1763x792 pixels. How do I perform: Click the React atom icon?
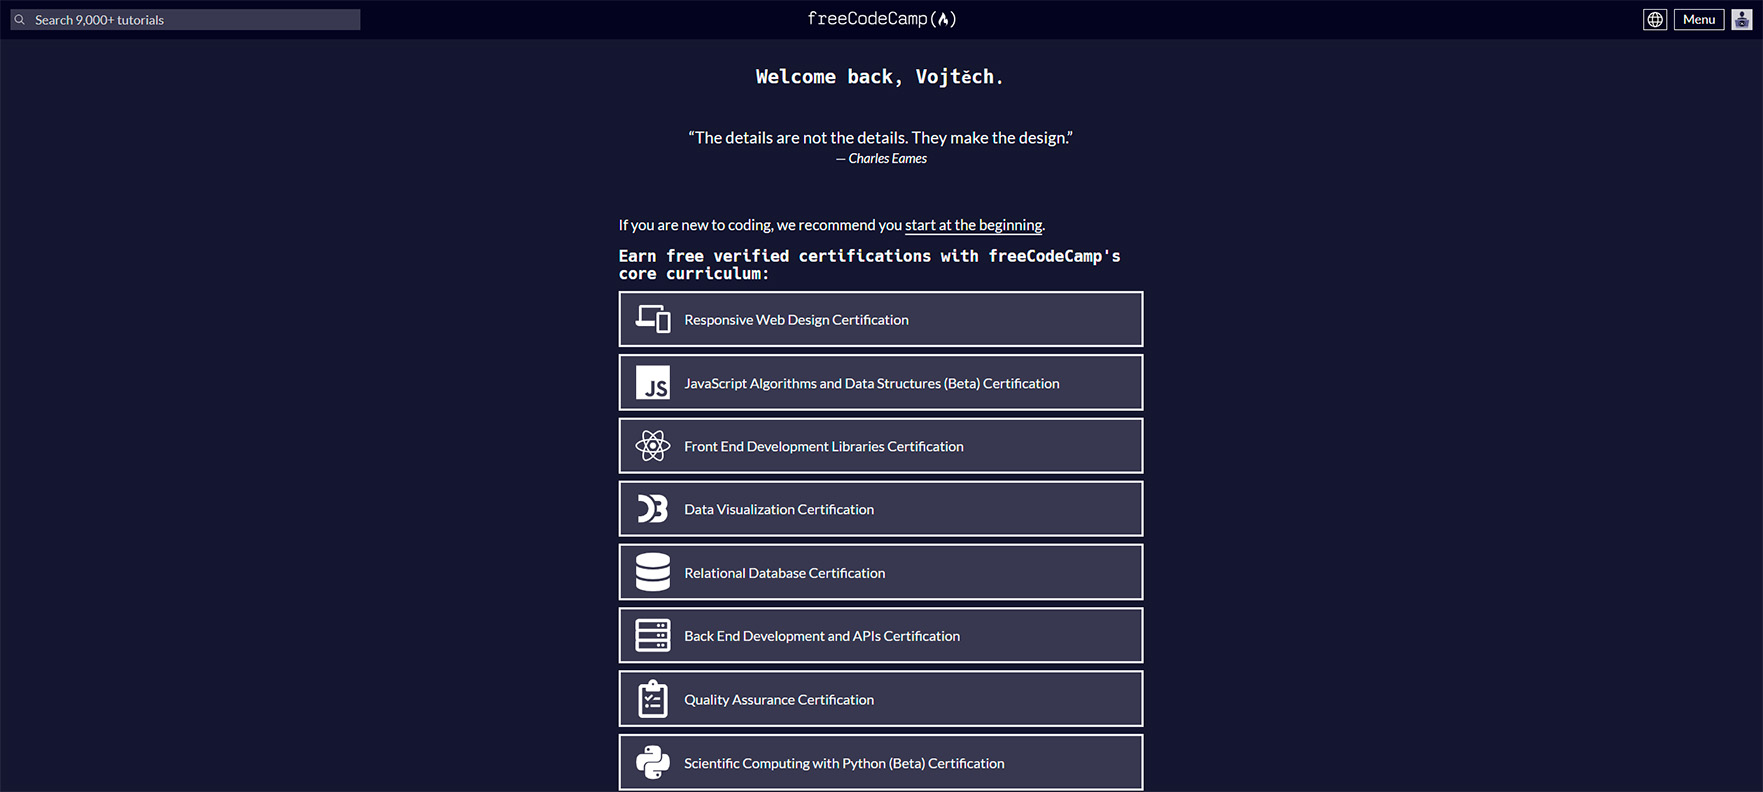click(x=653, y=446)
